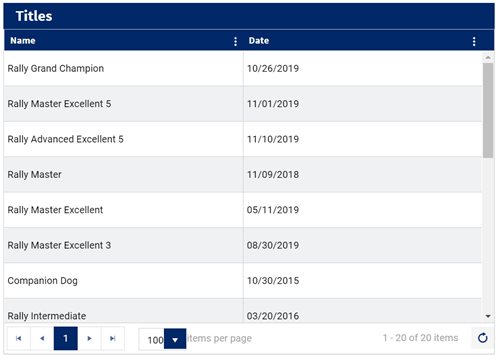
Task: Refresh the titles grid
Action: click(x=483, y=338)
